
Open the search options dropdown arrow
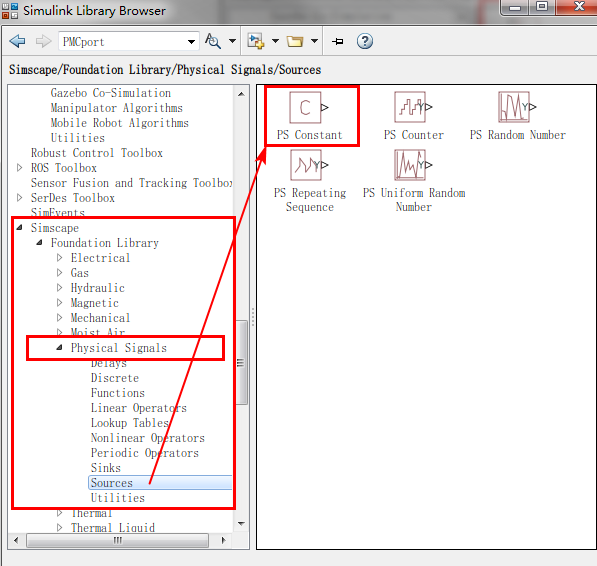(232, 41)
